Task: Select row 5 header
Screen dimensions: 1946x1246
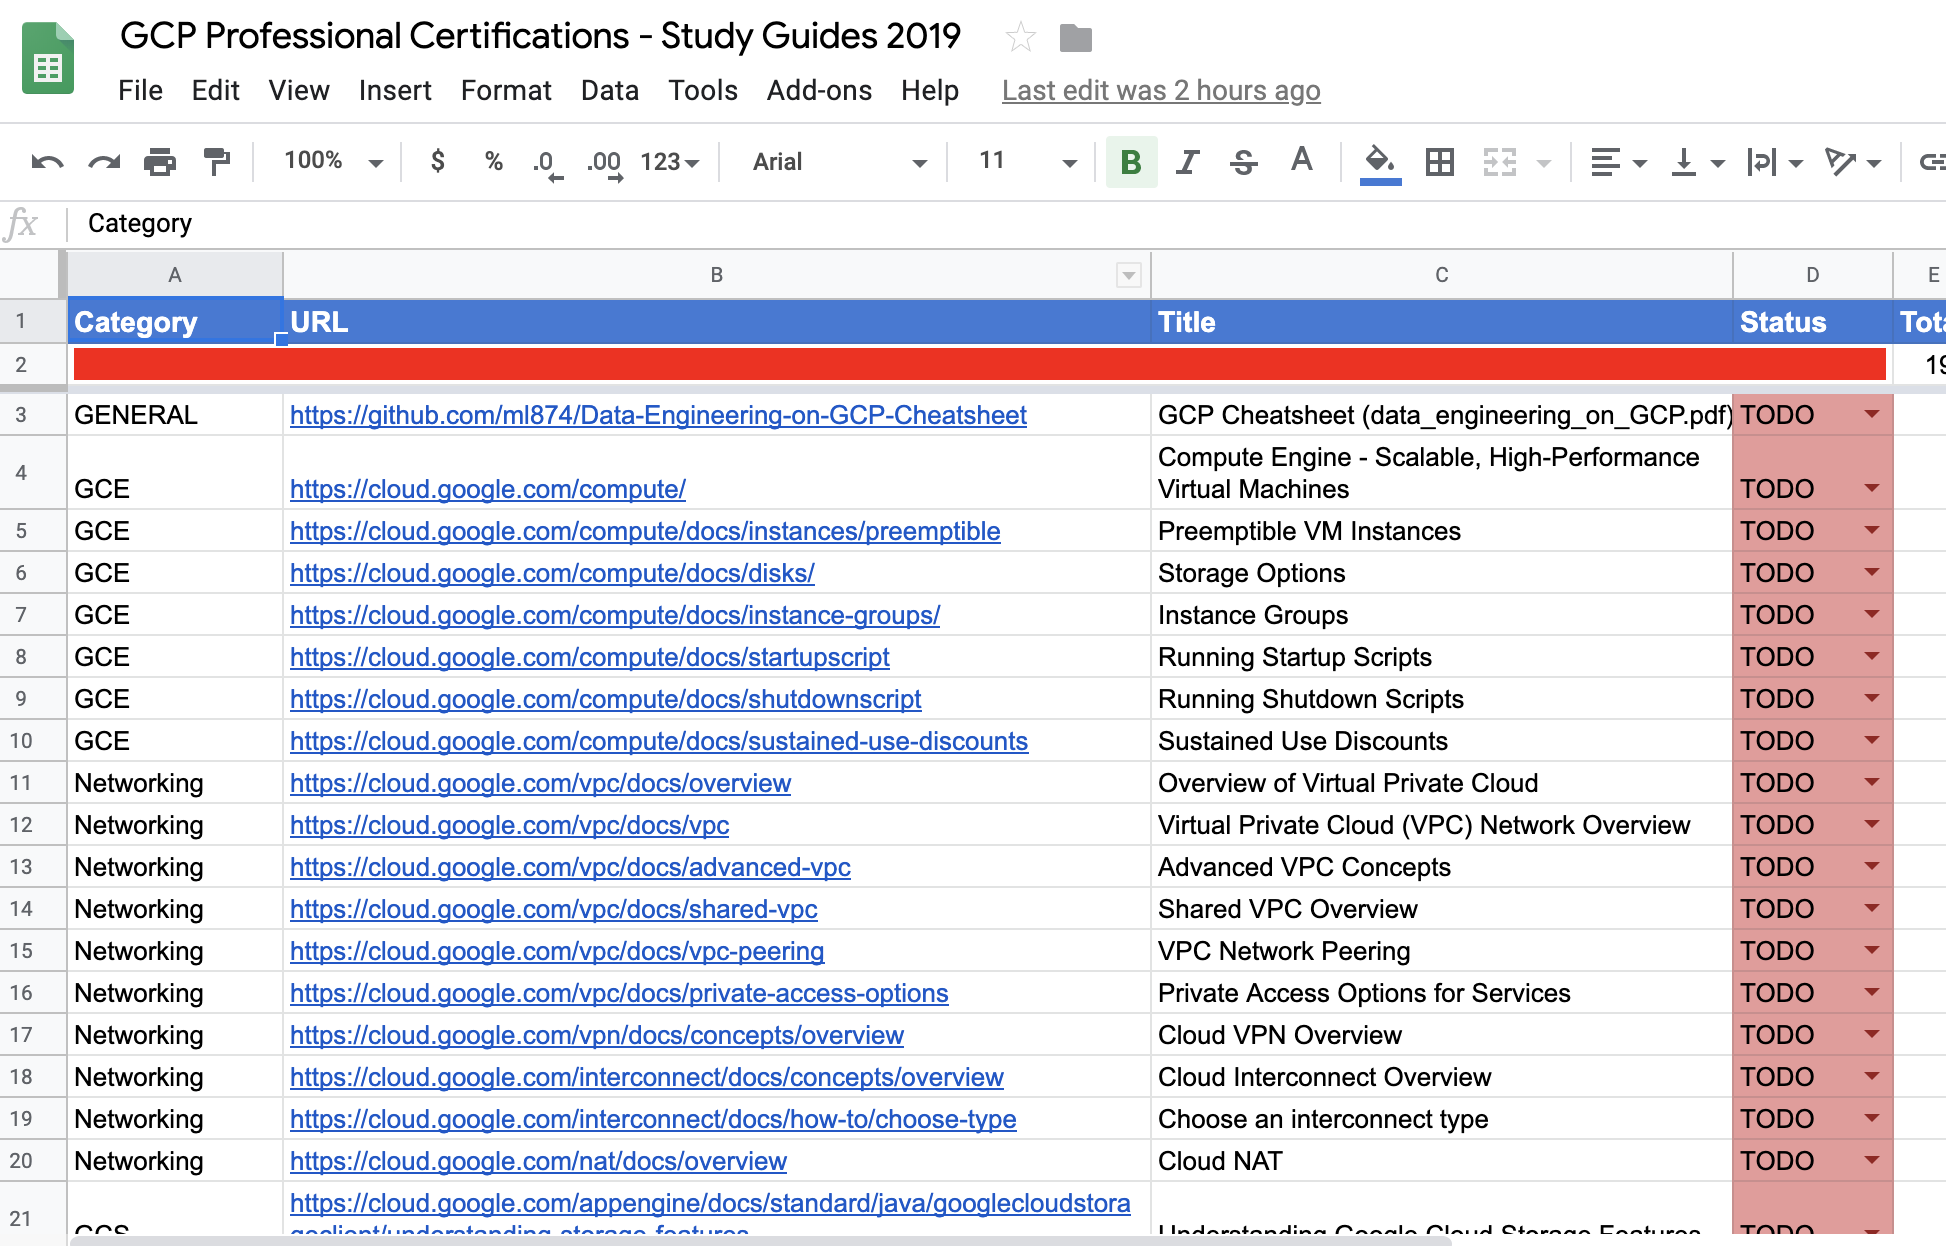Action: click(32, 531)
